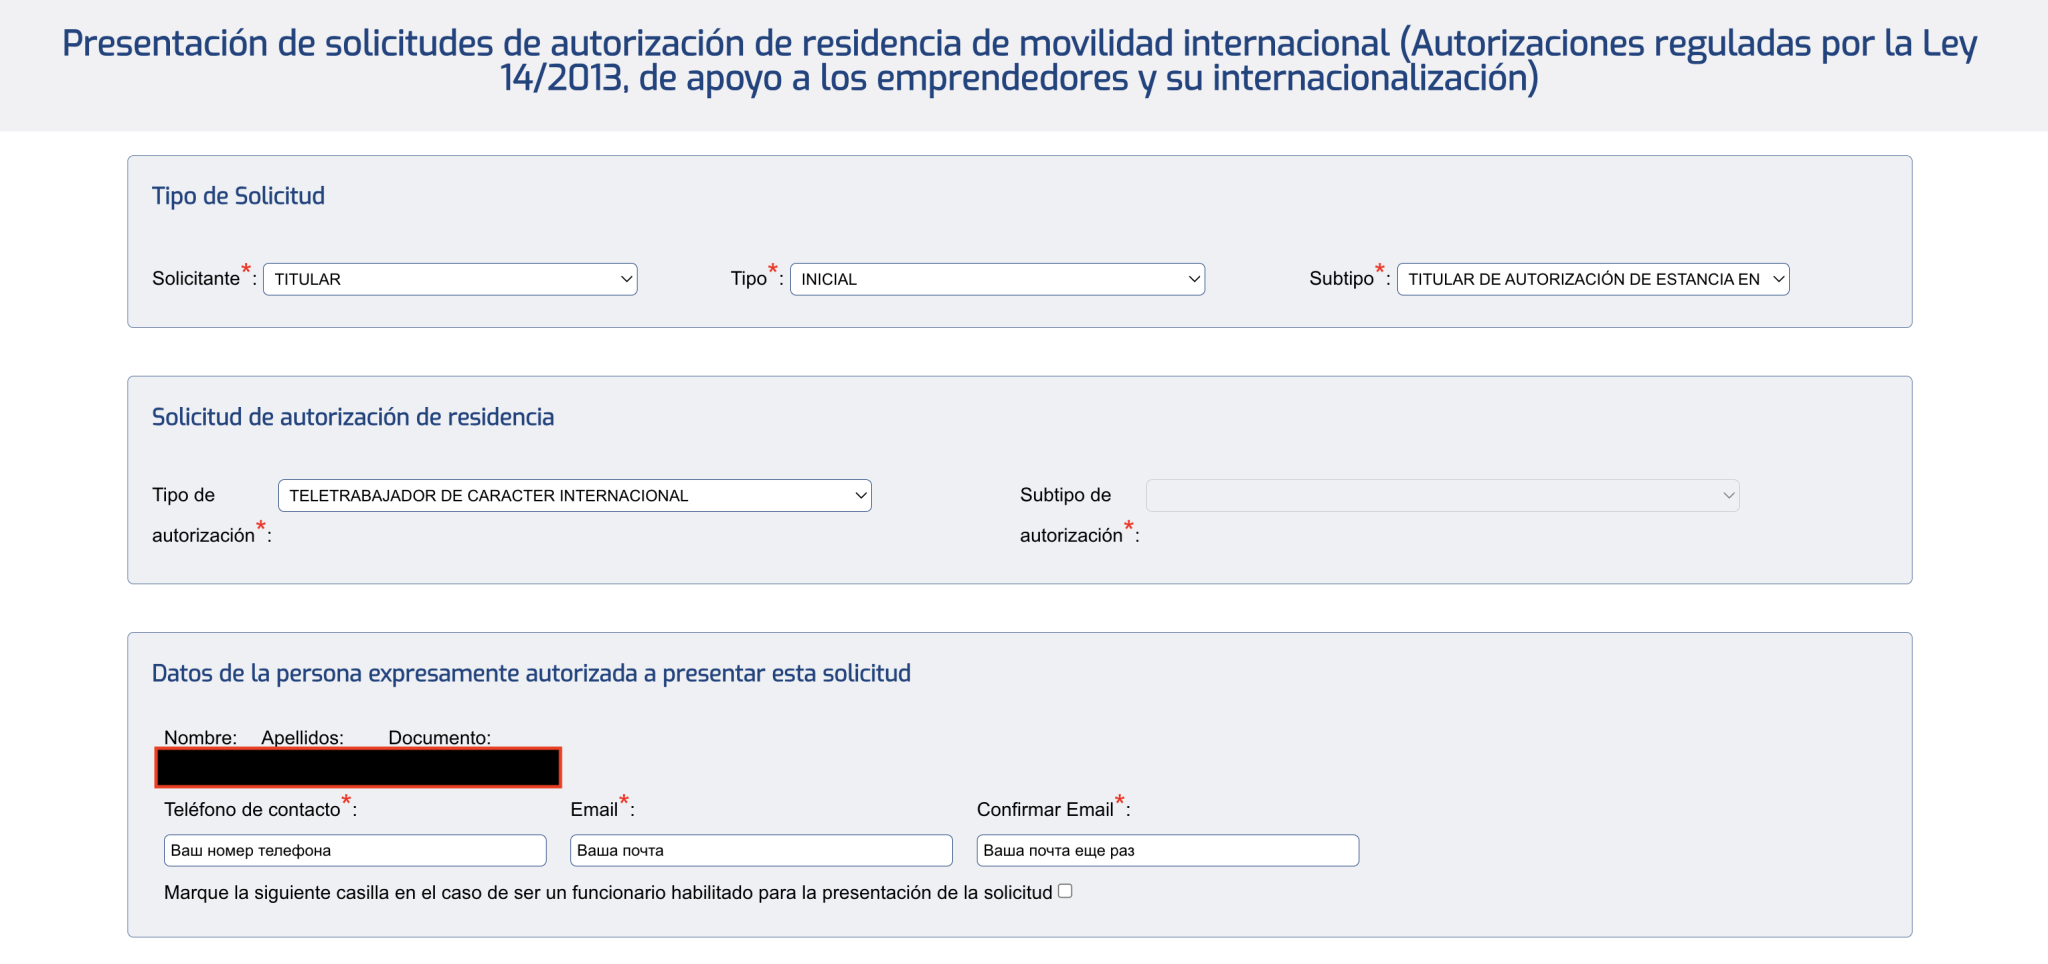Focus the Teléfono de contacto input field
The image size is (2048, 964).
pos(355,851)
